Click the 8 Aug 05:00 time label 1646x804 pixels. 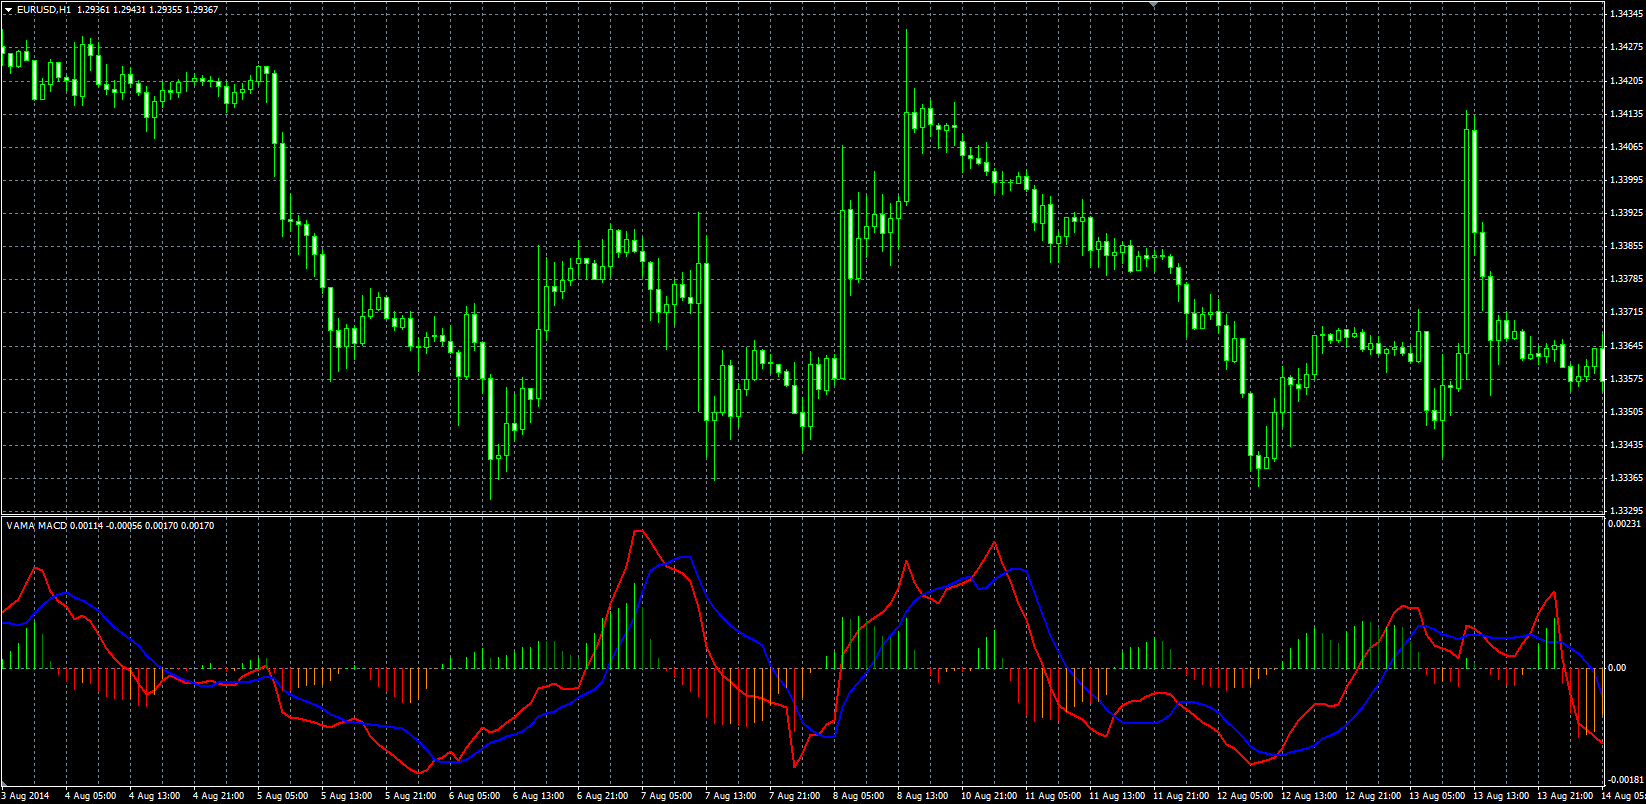(x=859, y=796)
